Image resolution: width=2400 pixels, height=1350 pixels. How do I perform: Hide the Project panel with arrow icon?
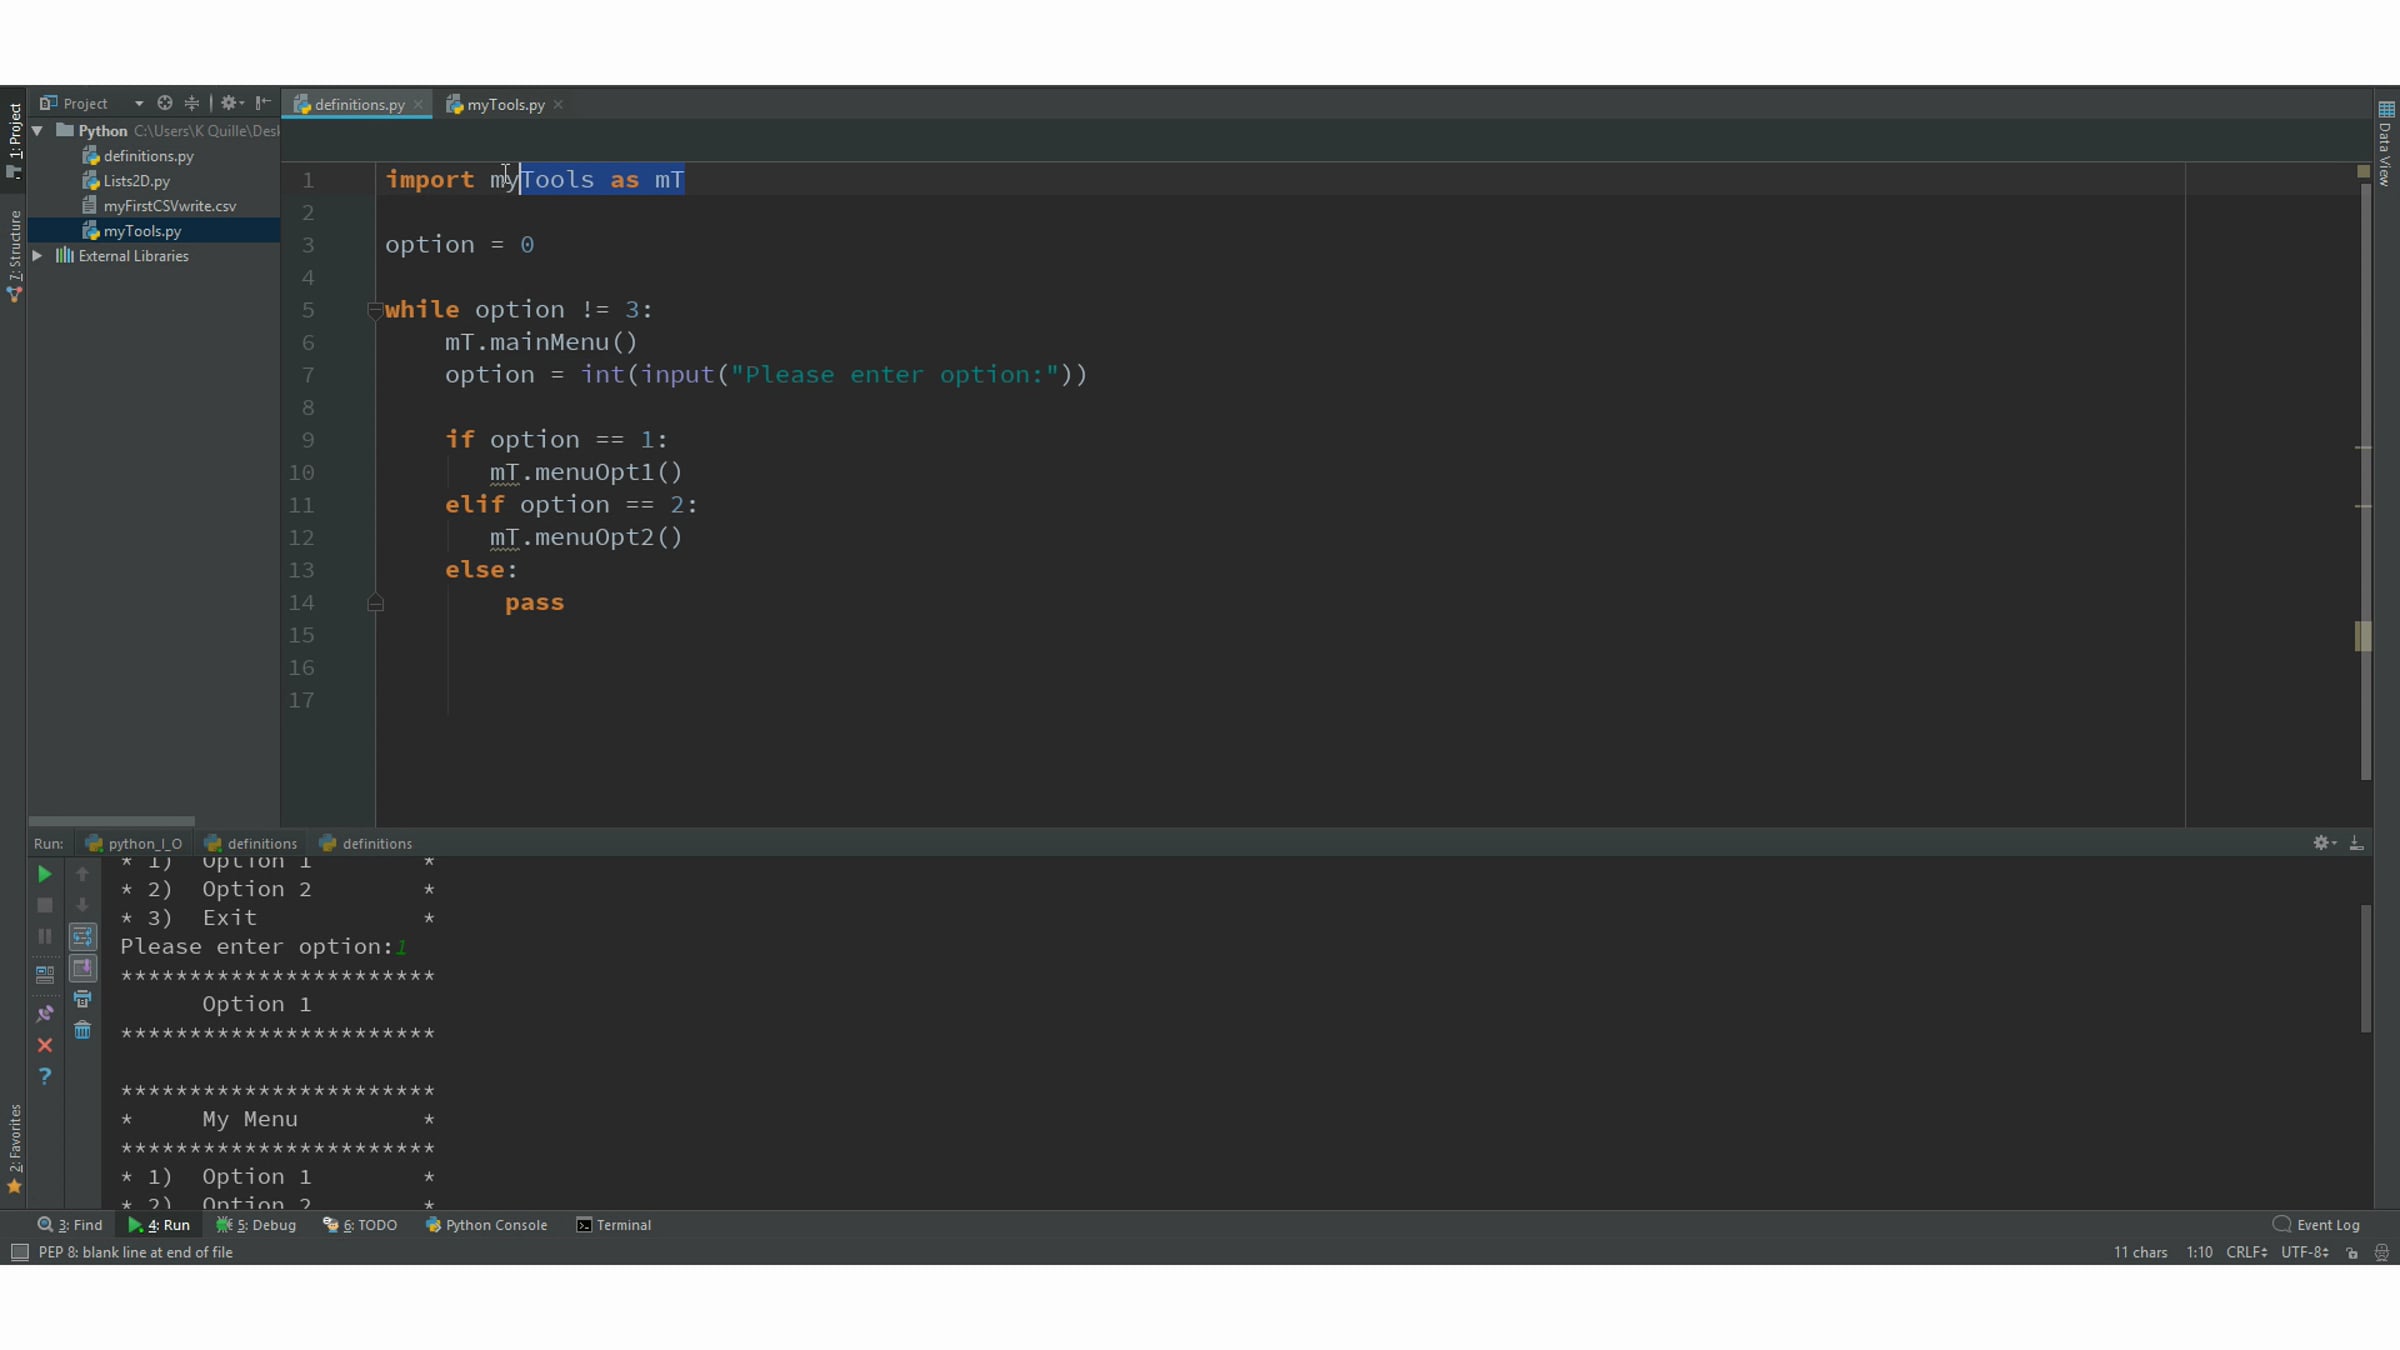pos(263,103)
